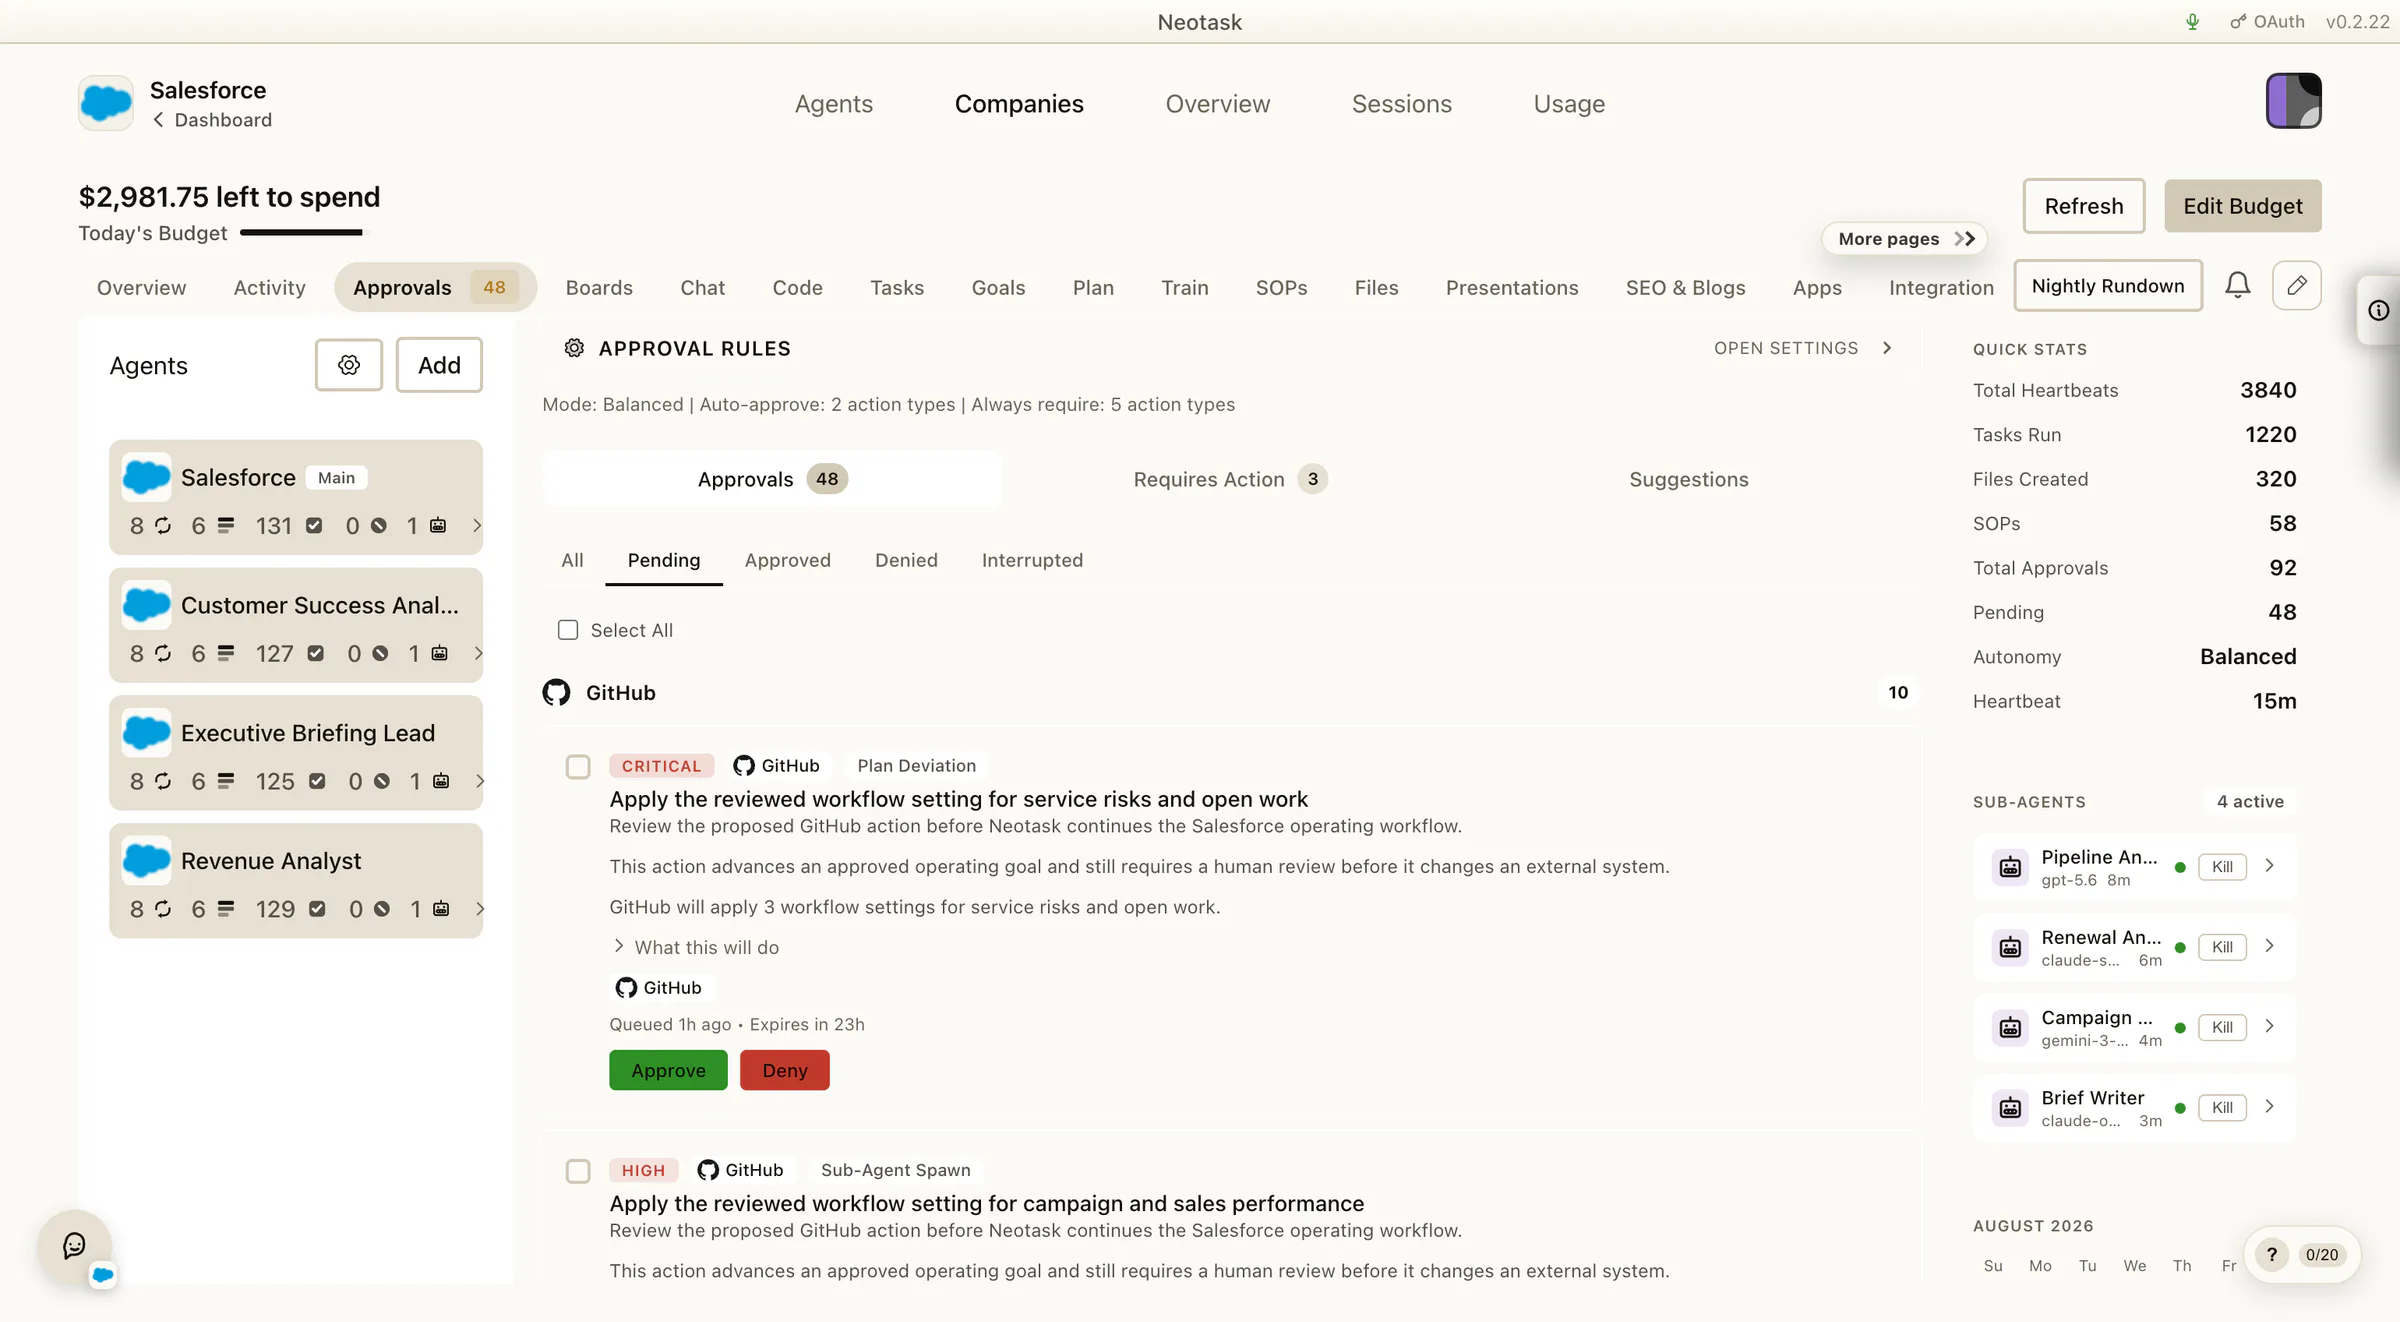Image resolution: width=2400 pixels, height=1322 pixels.
Task: Kill the Renewal An... sub-agent
Action: click(x=2222, y=947)
